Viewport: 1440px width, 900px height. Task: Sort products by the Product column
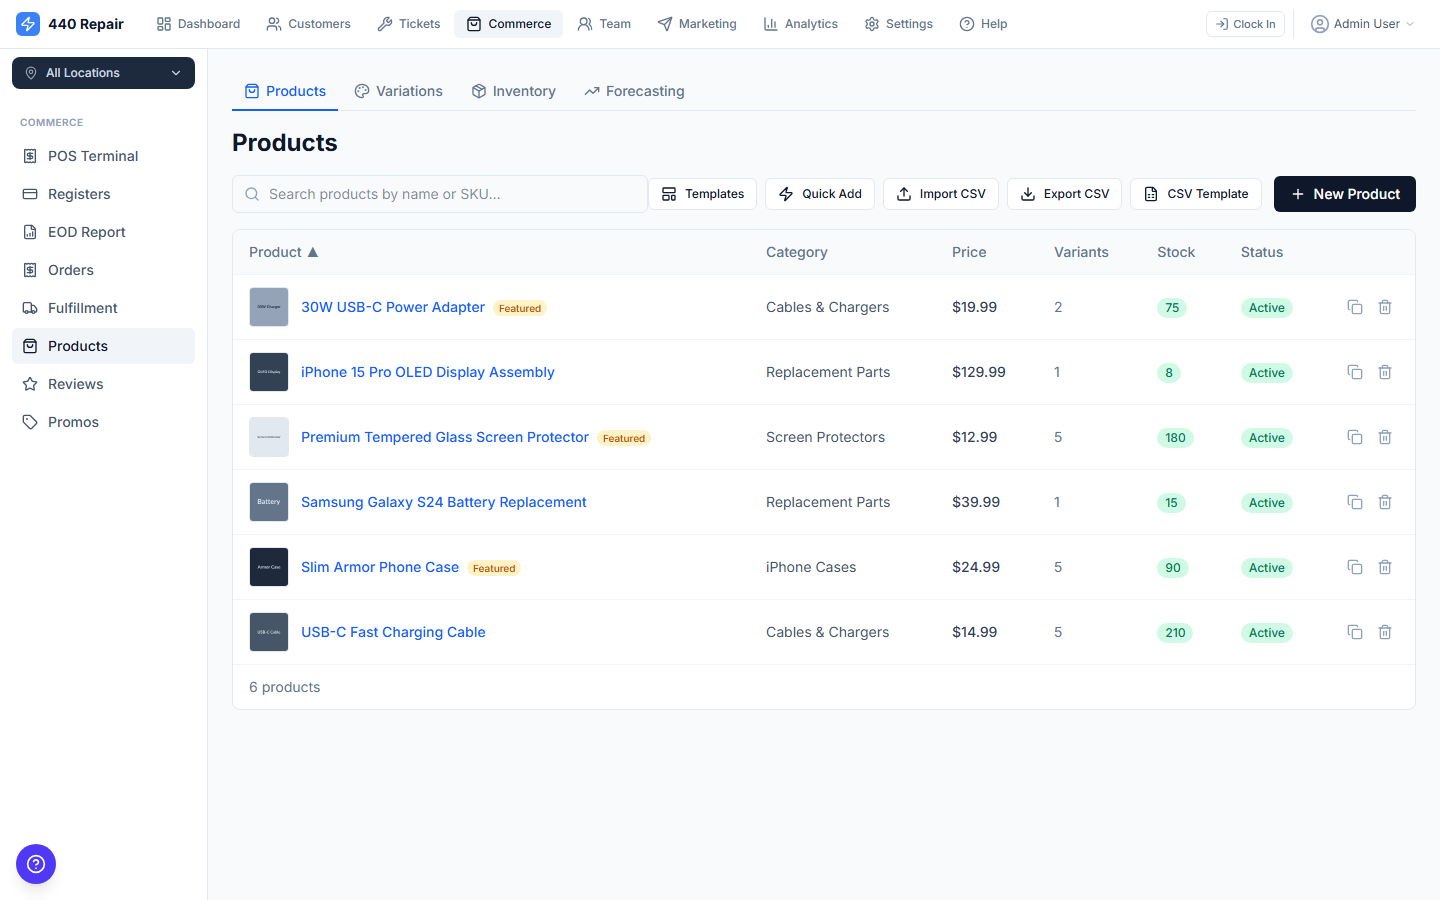(284, 251)
